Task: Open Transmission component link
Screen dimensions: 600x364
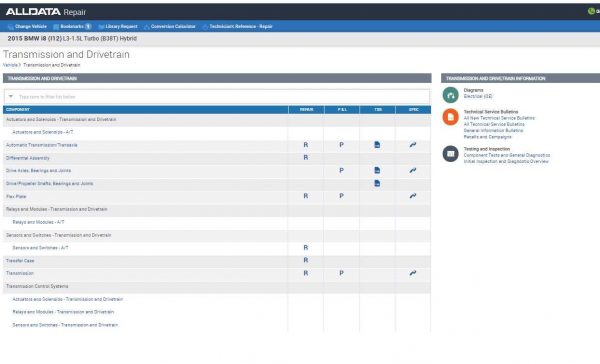Action: [20, 273]
